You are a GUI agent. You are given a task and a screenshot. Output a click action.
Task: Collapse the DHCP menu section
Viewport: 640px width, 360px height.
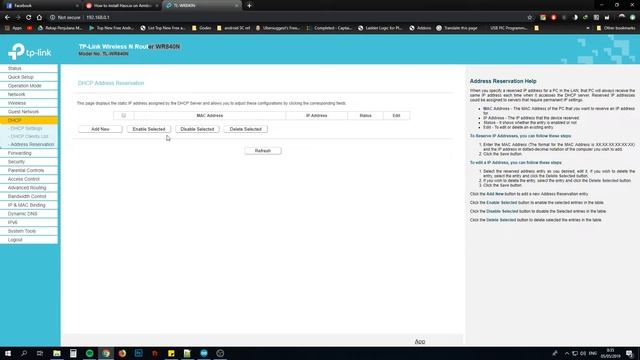coord(29,120)
